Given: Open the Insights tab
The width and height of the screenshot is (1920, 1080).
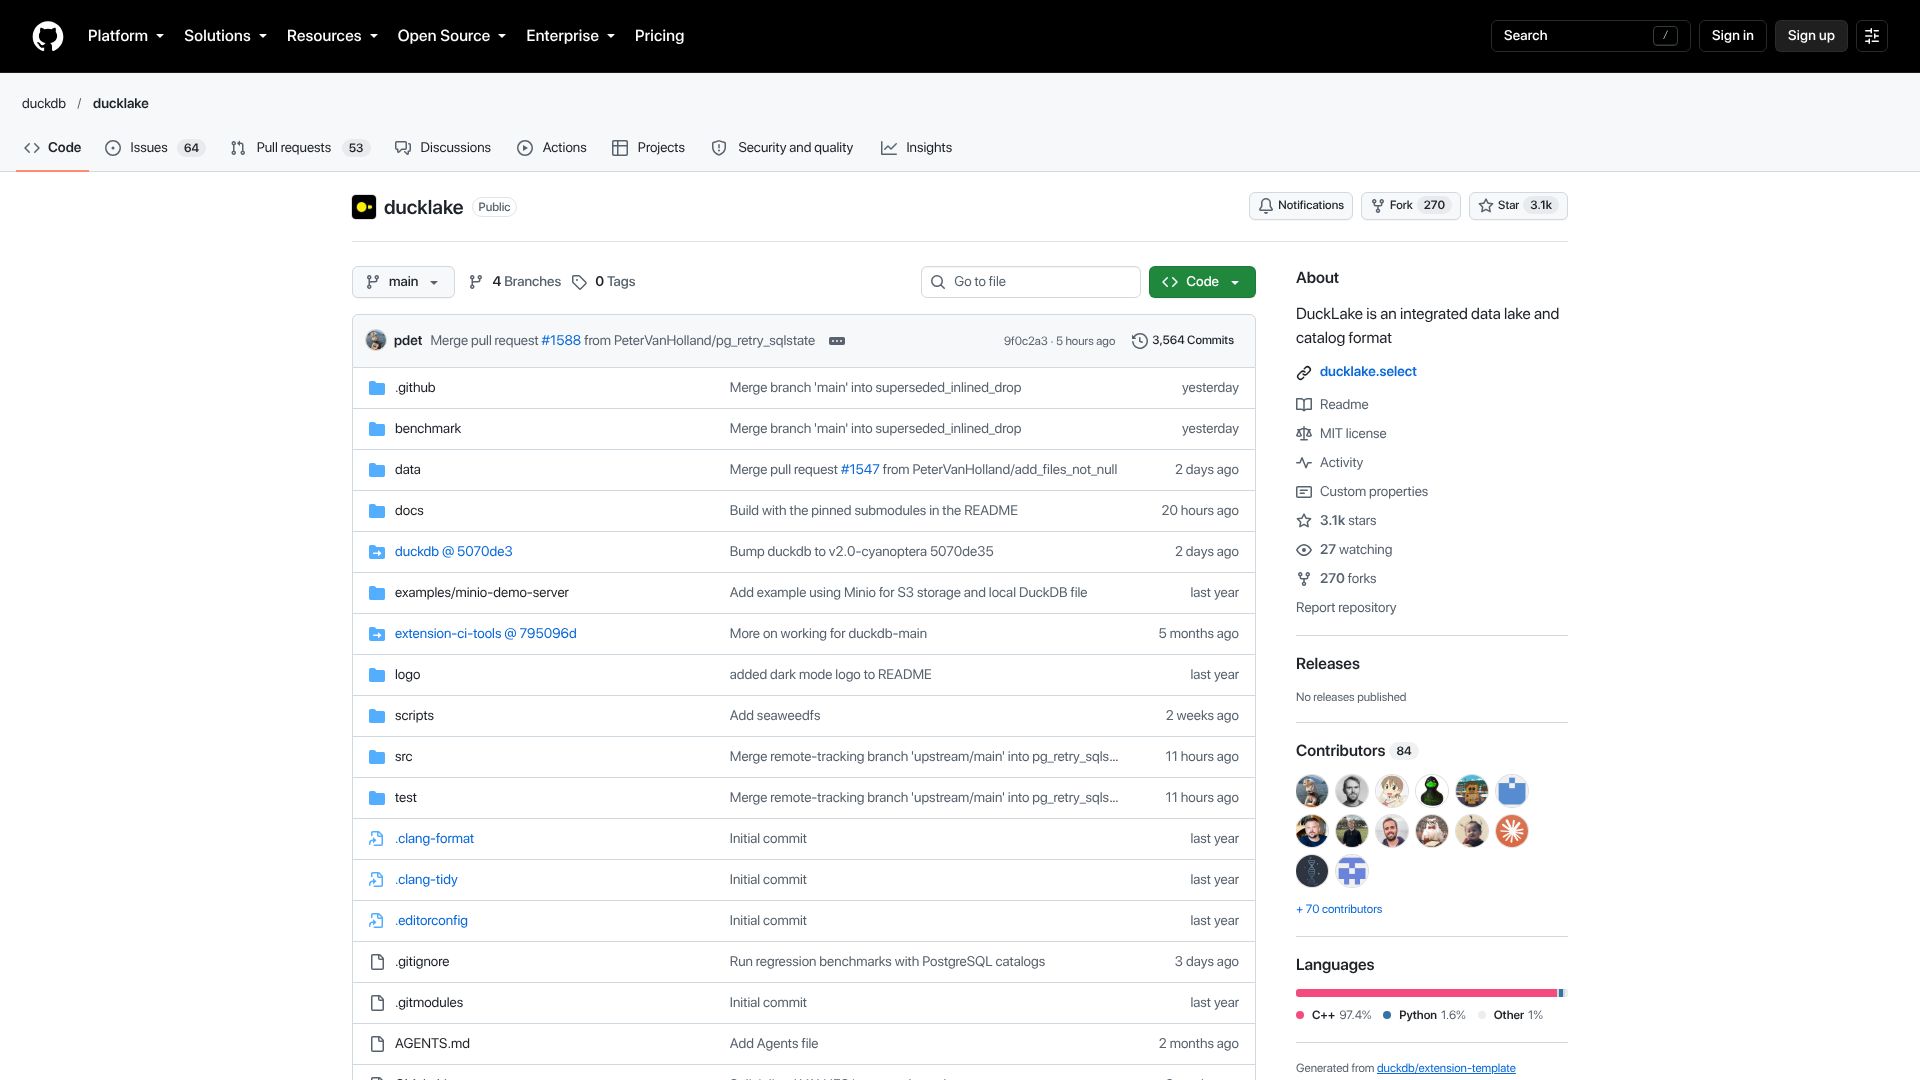Looking at the screenshot, I should 916,148.
